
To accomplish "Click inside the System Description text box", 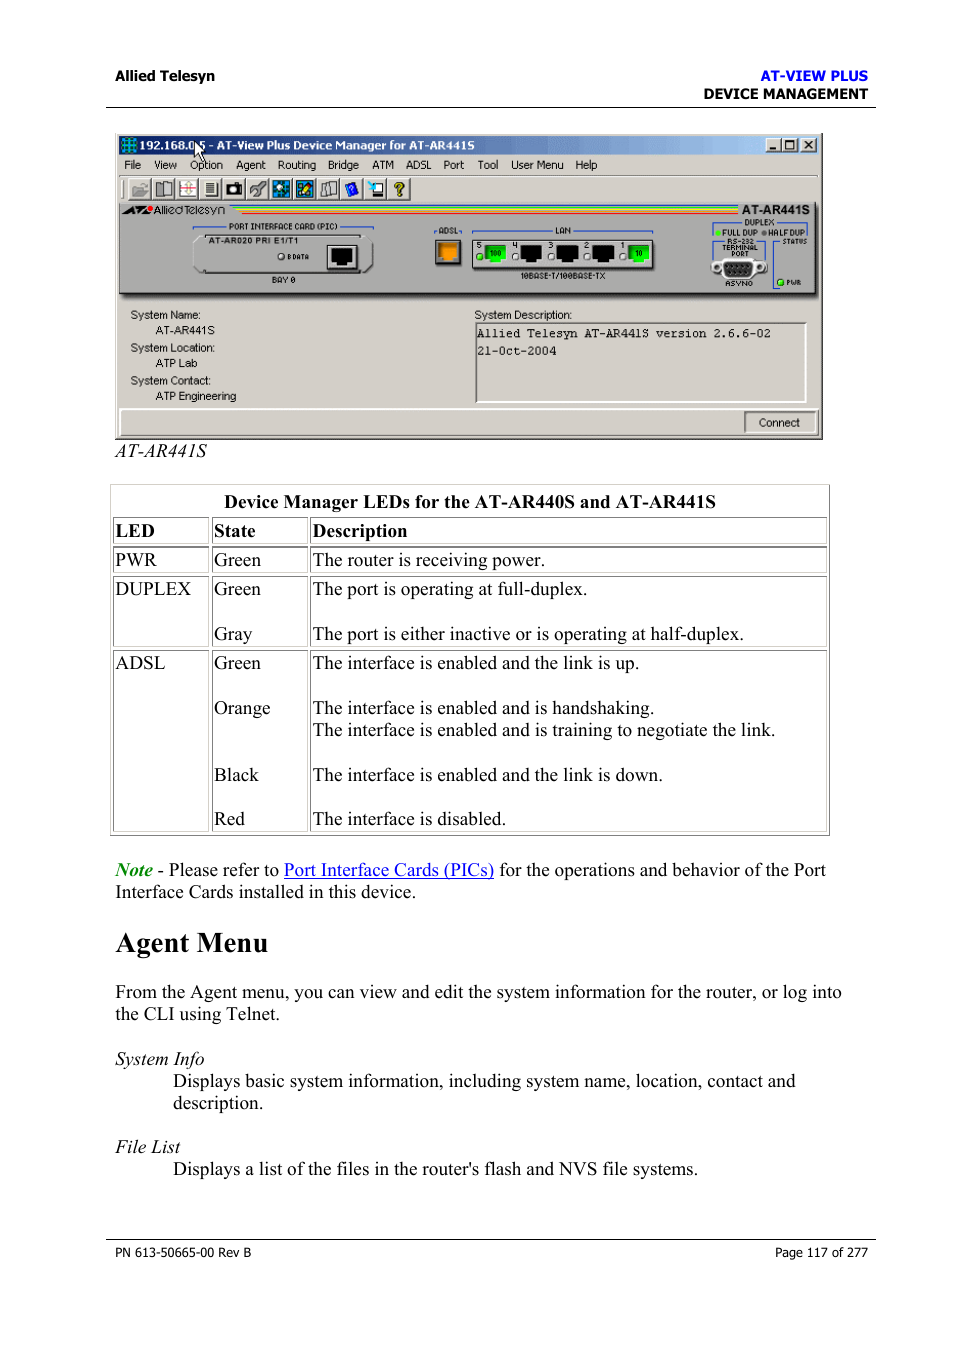I will (641, 362).
